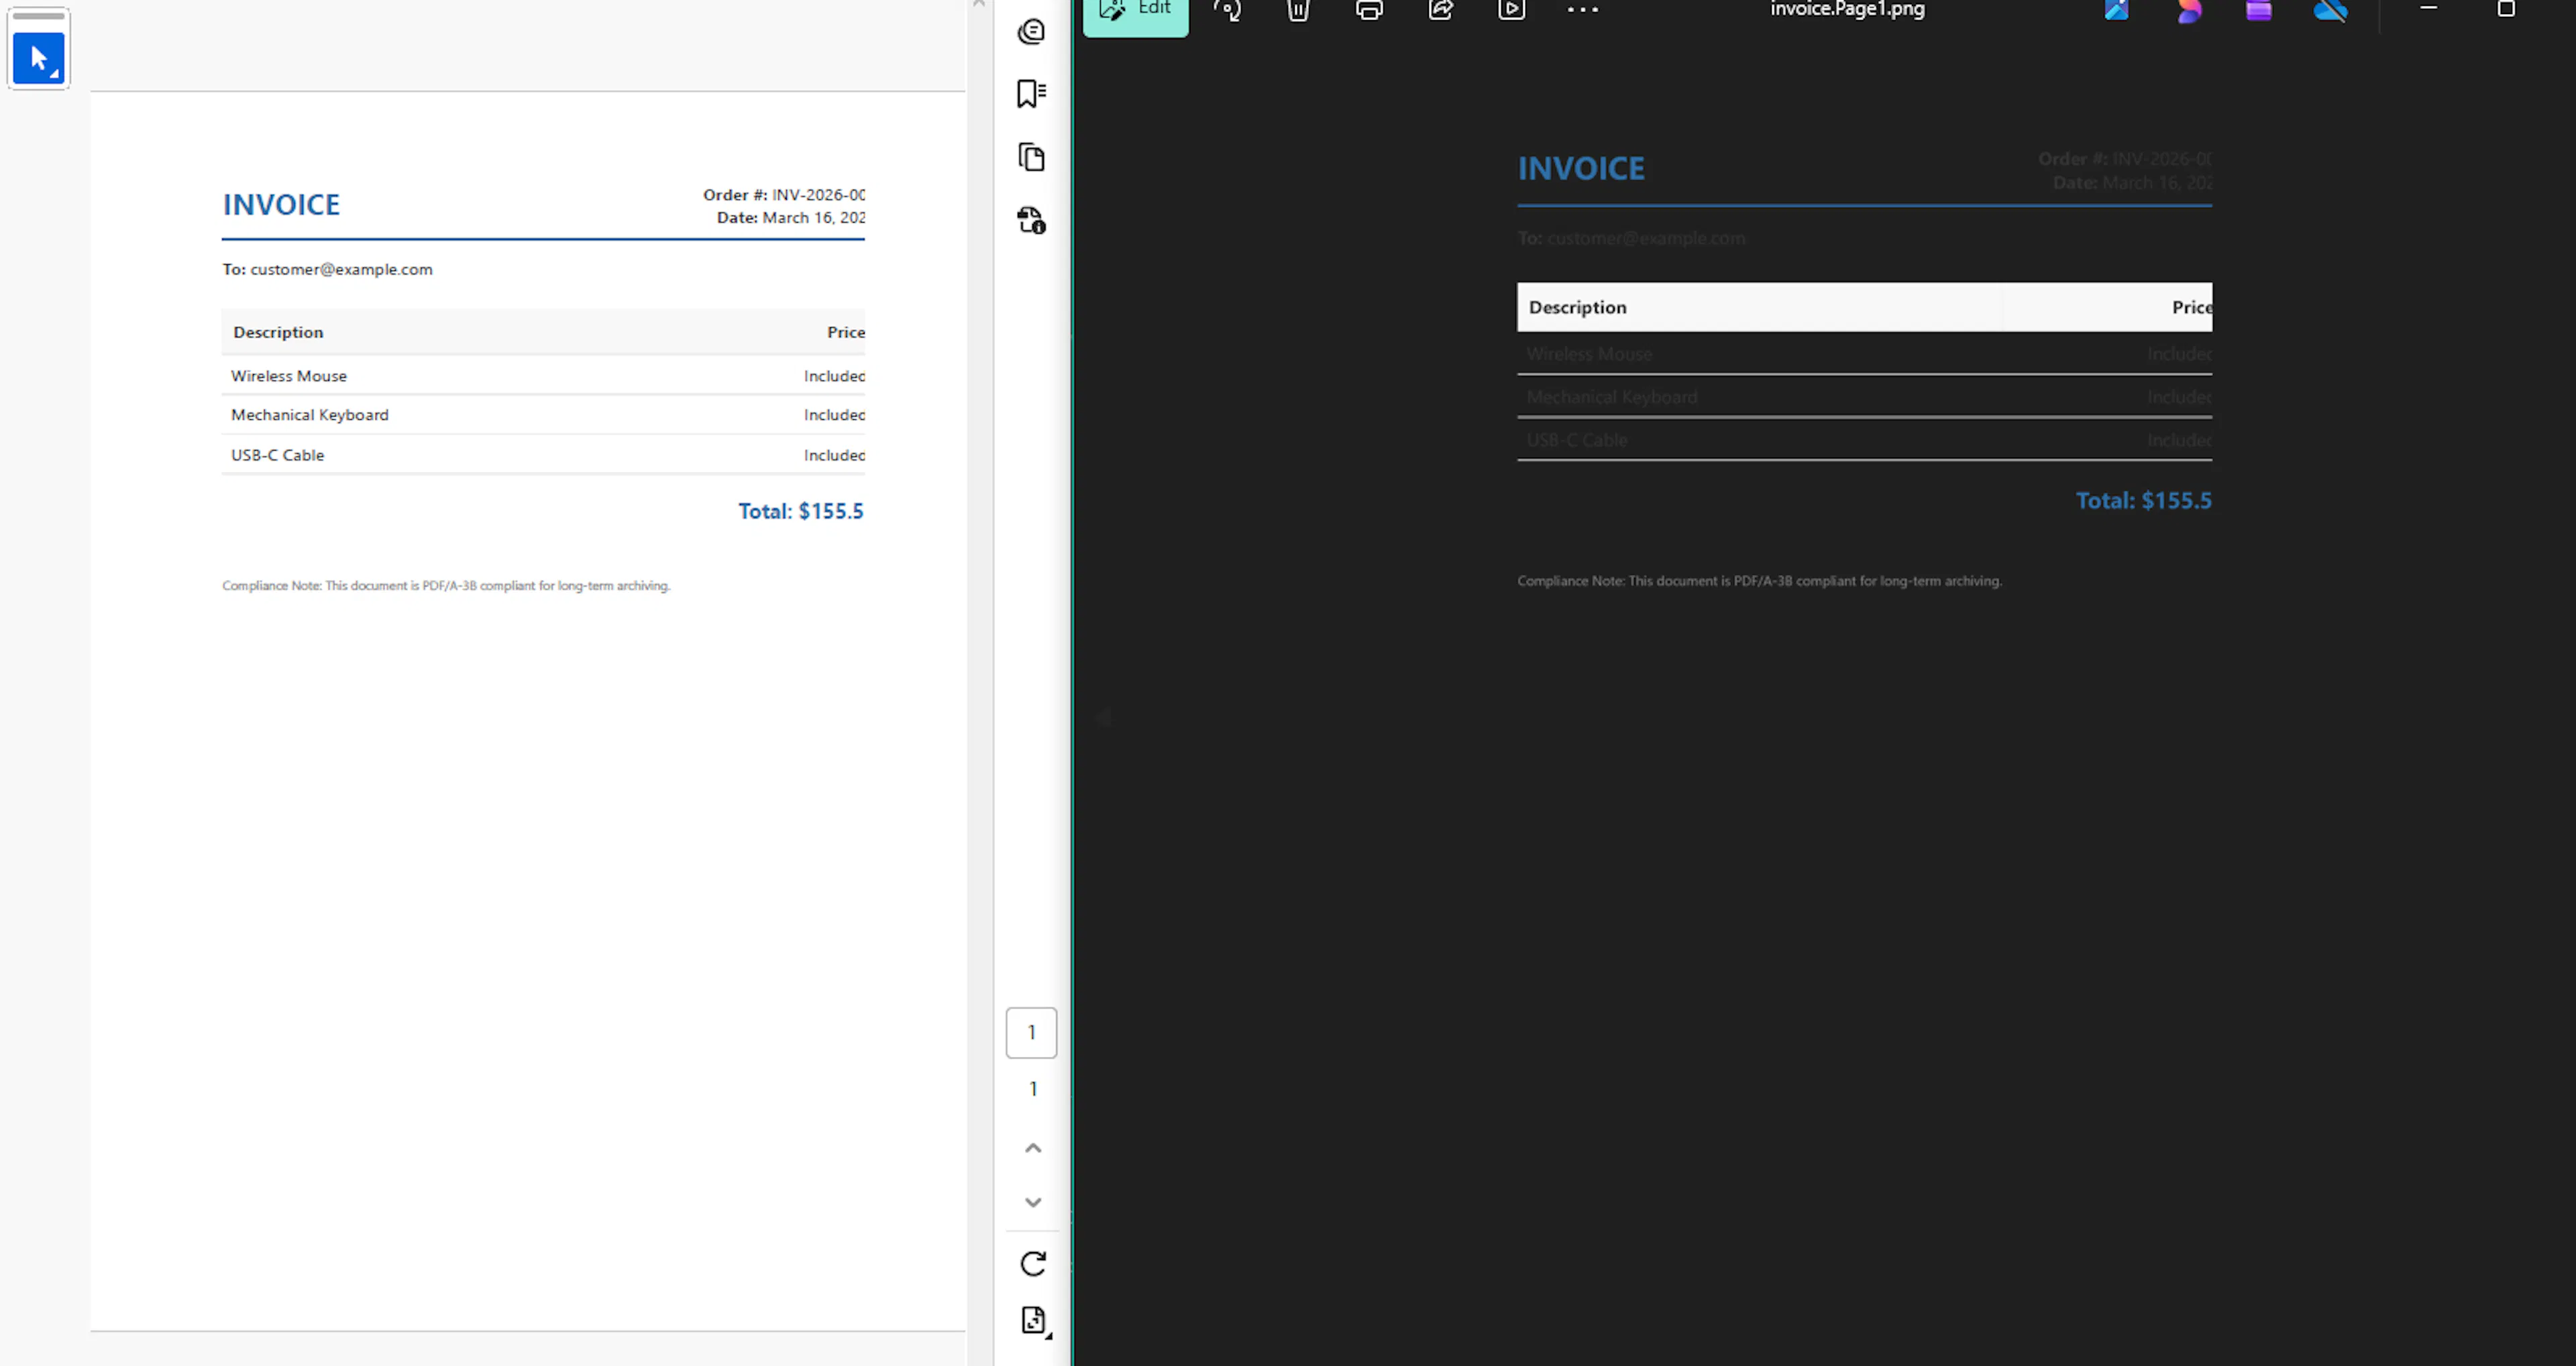Go to next page with down chevron

click(x=1033, y=1202)
